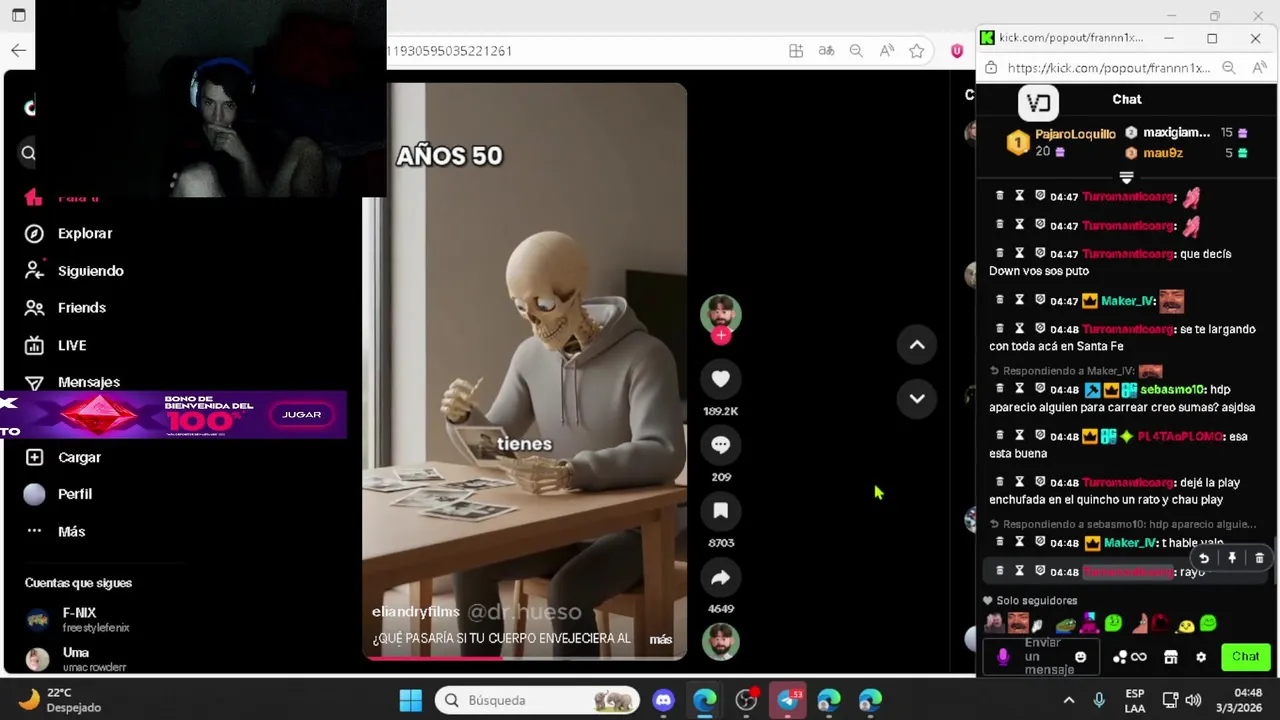Delete the 04:48 Maker_IV 't hable valo' message
This screenshot has height=720, width=1280.
(x=999, y=542)
